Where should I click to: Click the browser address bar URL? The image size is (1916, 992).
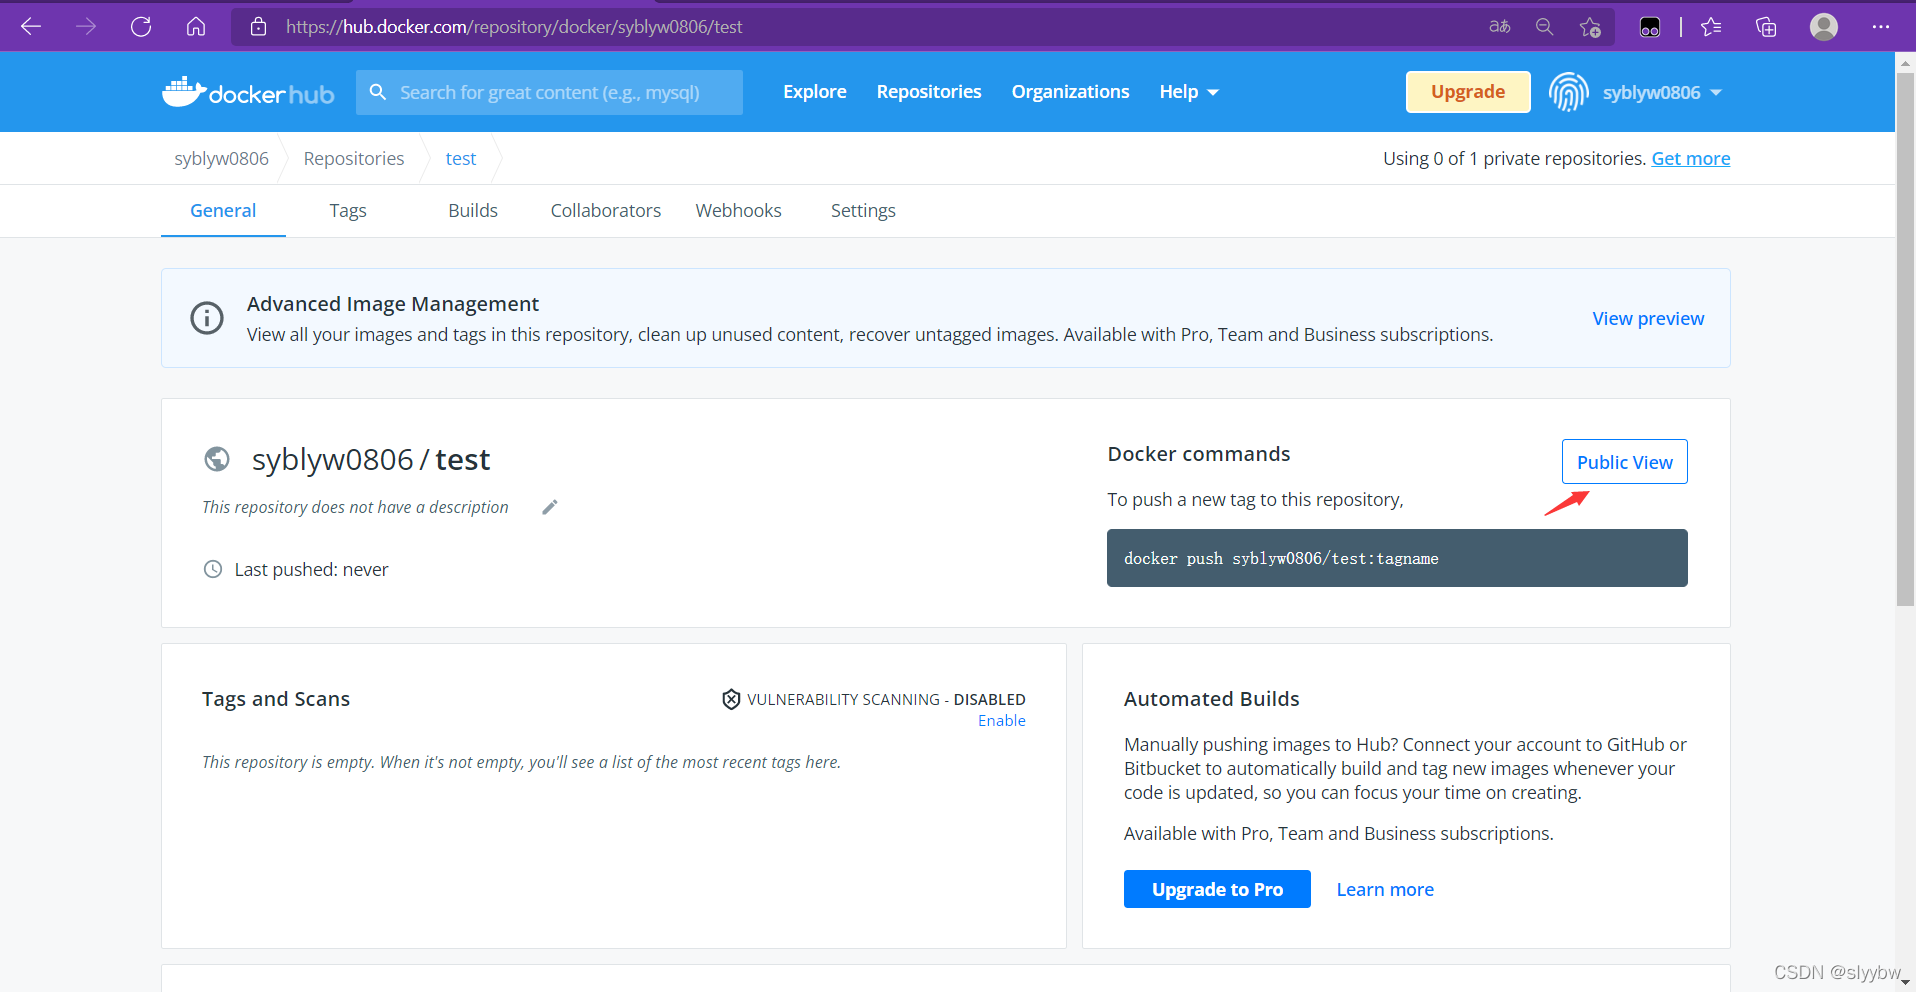(x=514, y=27)
